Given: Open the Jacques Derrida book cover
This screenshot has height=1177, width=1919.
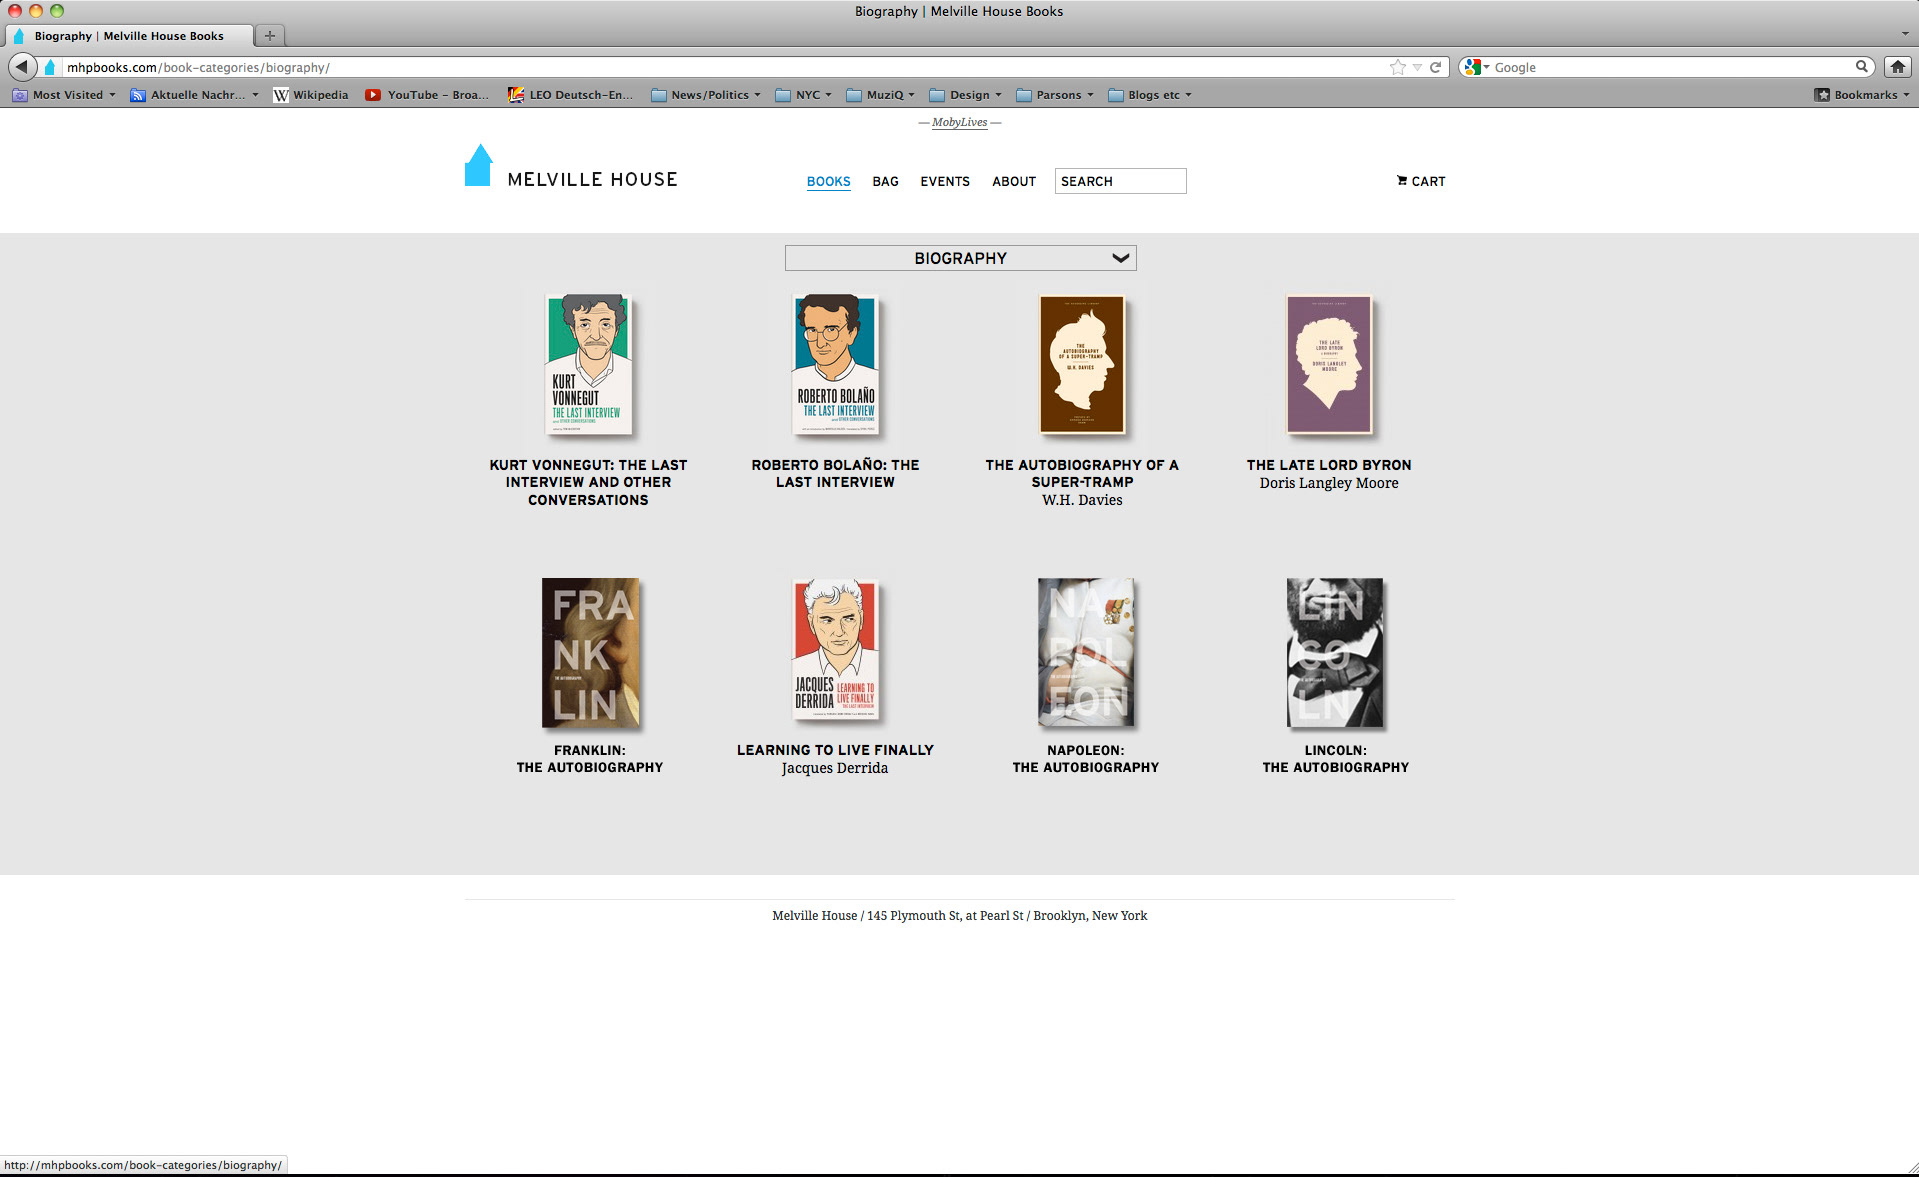Looking at the screenshot, I should pyautogui.click(x=835, y=651).
